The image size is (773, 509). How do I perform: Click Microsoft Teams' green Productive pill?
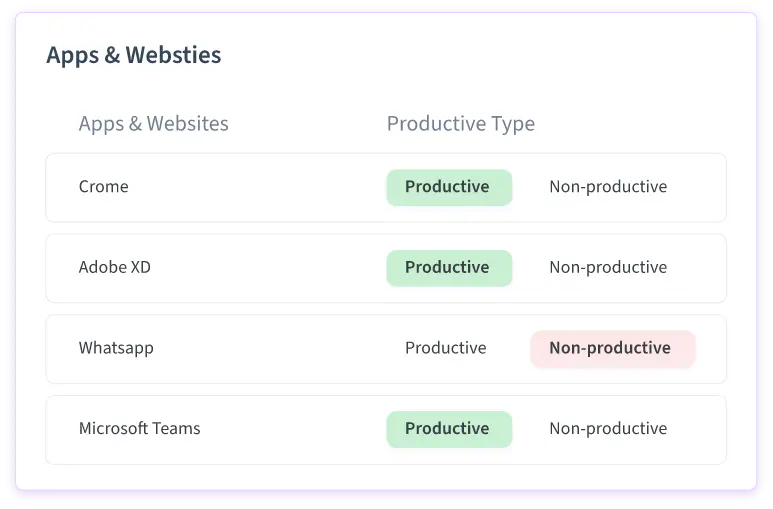pos(448,429)
